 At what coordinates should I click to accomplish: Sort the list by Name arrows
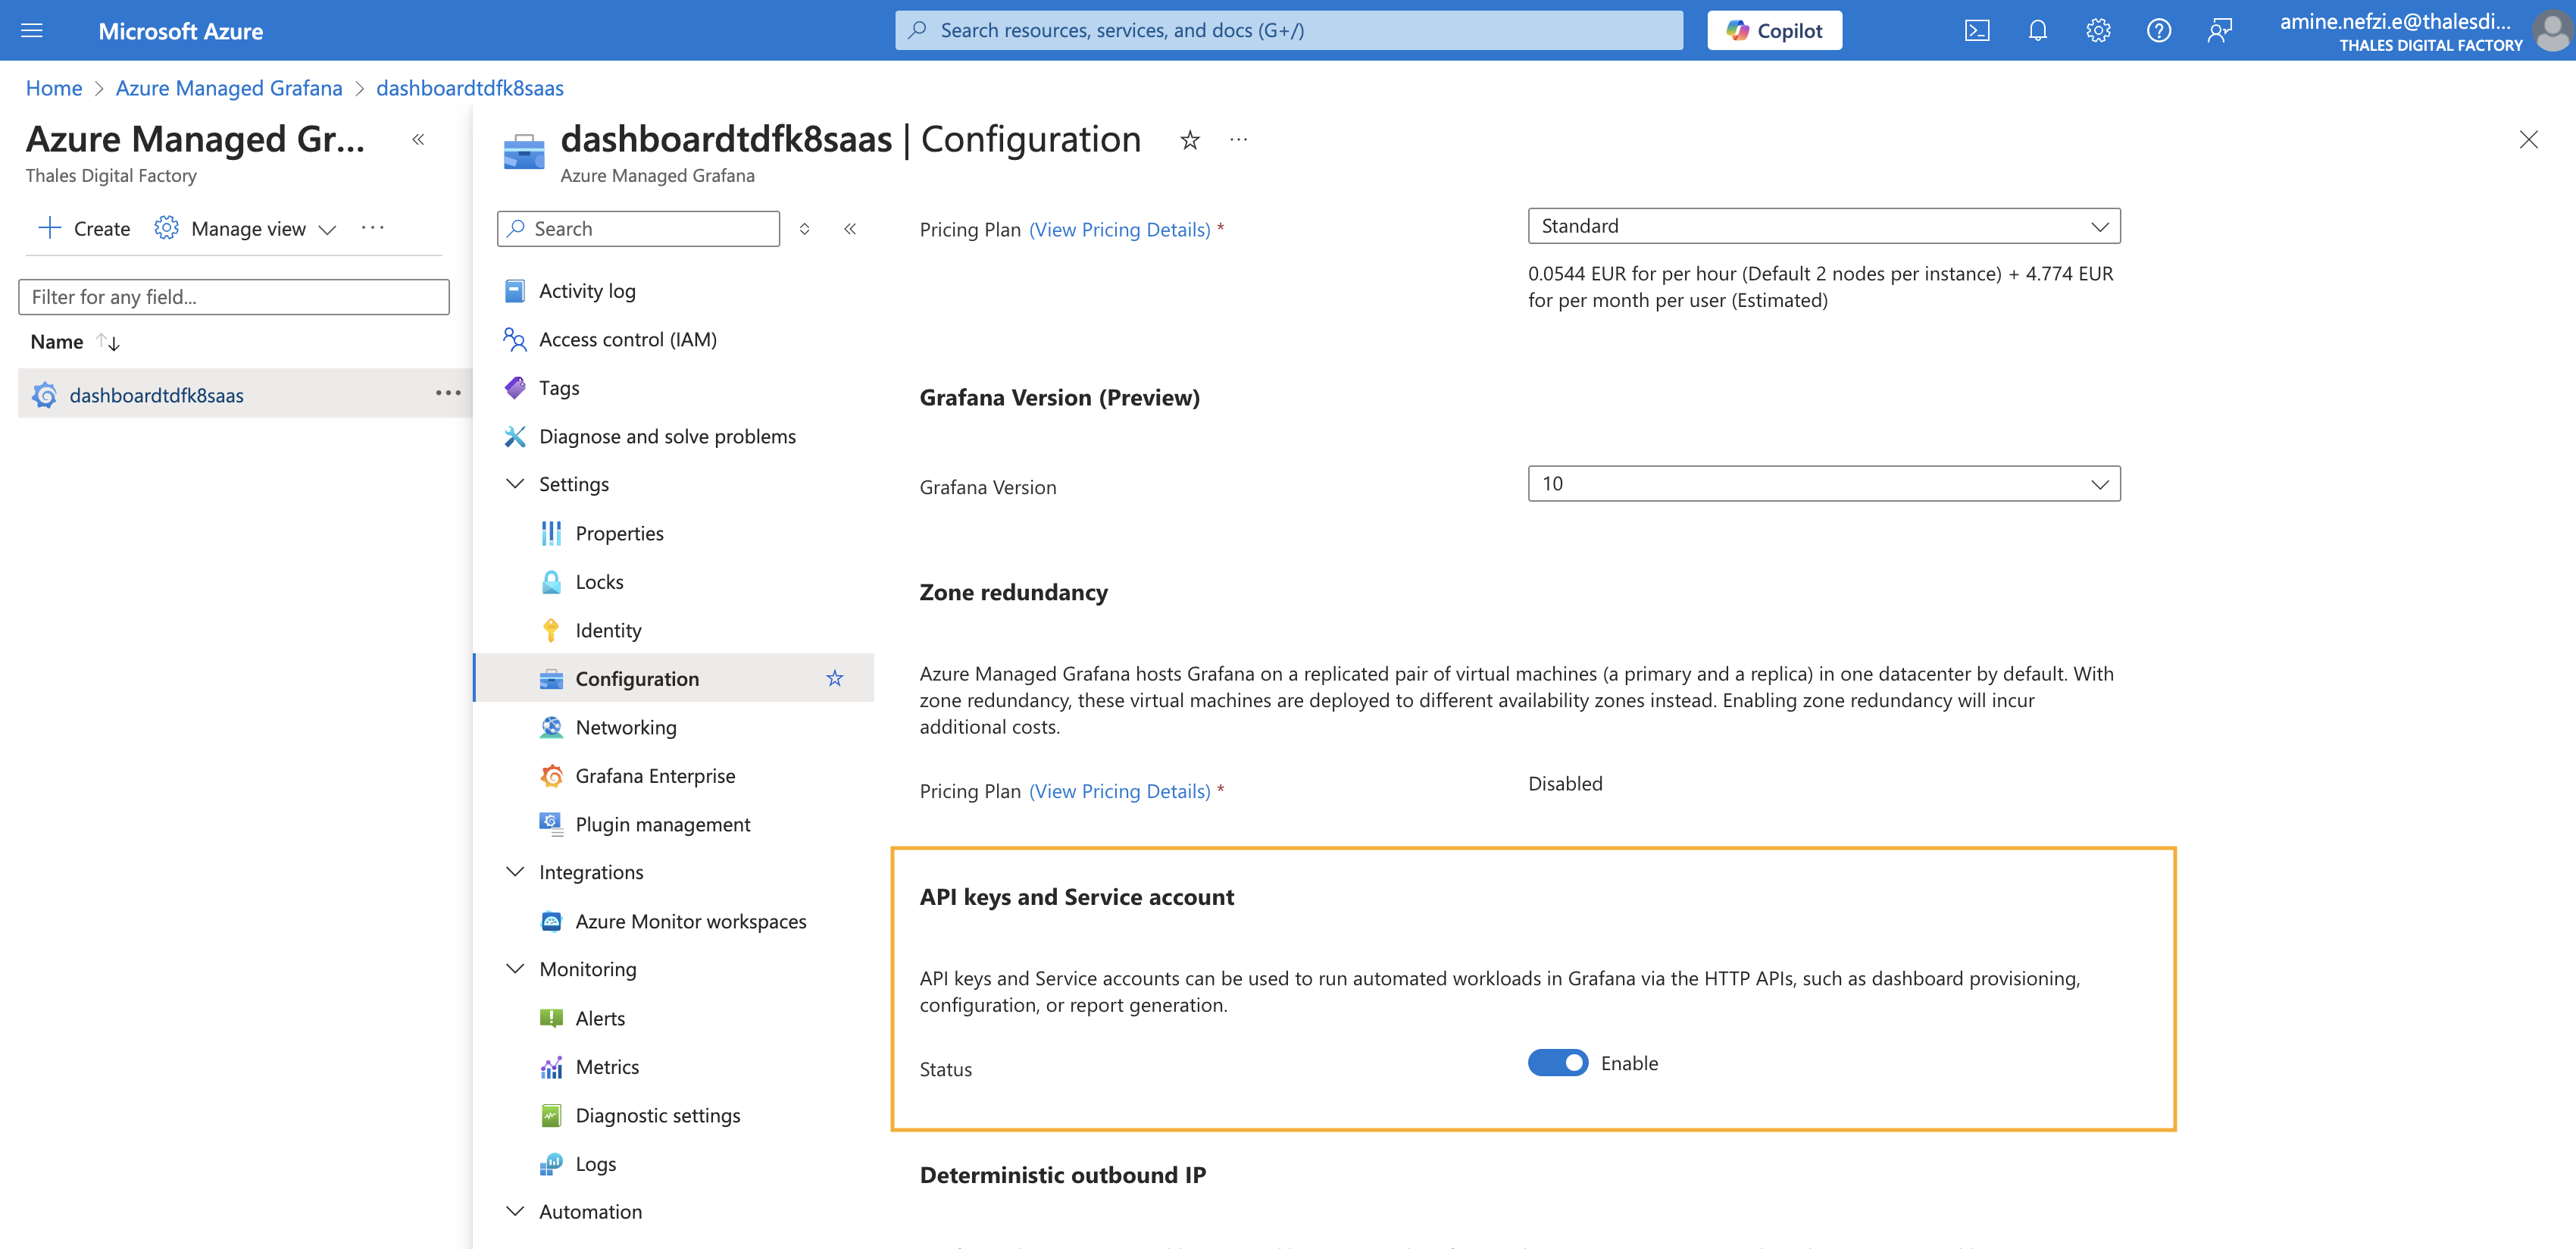click(108, 342)
